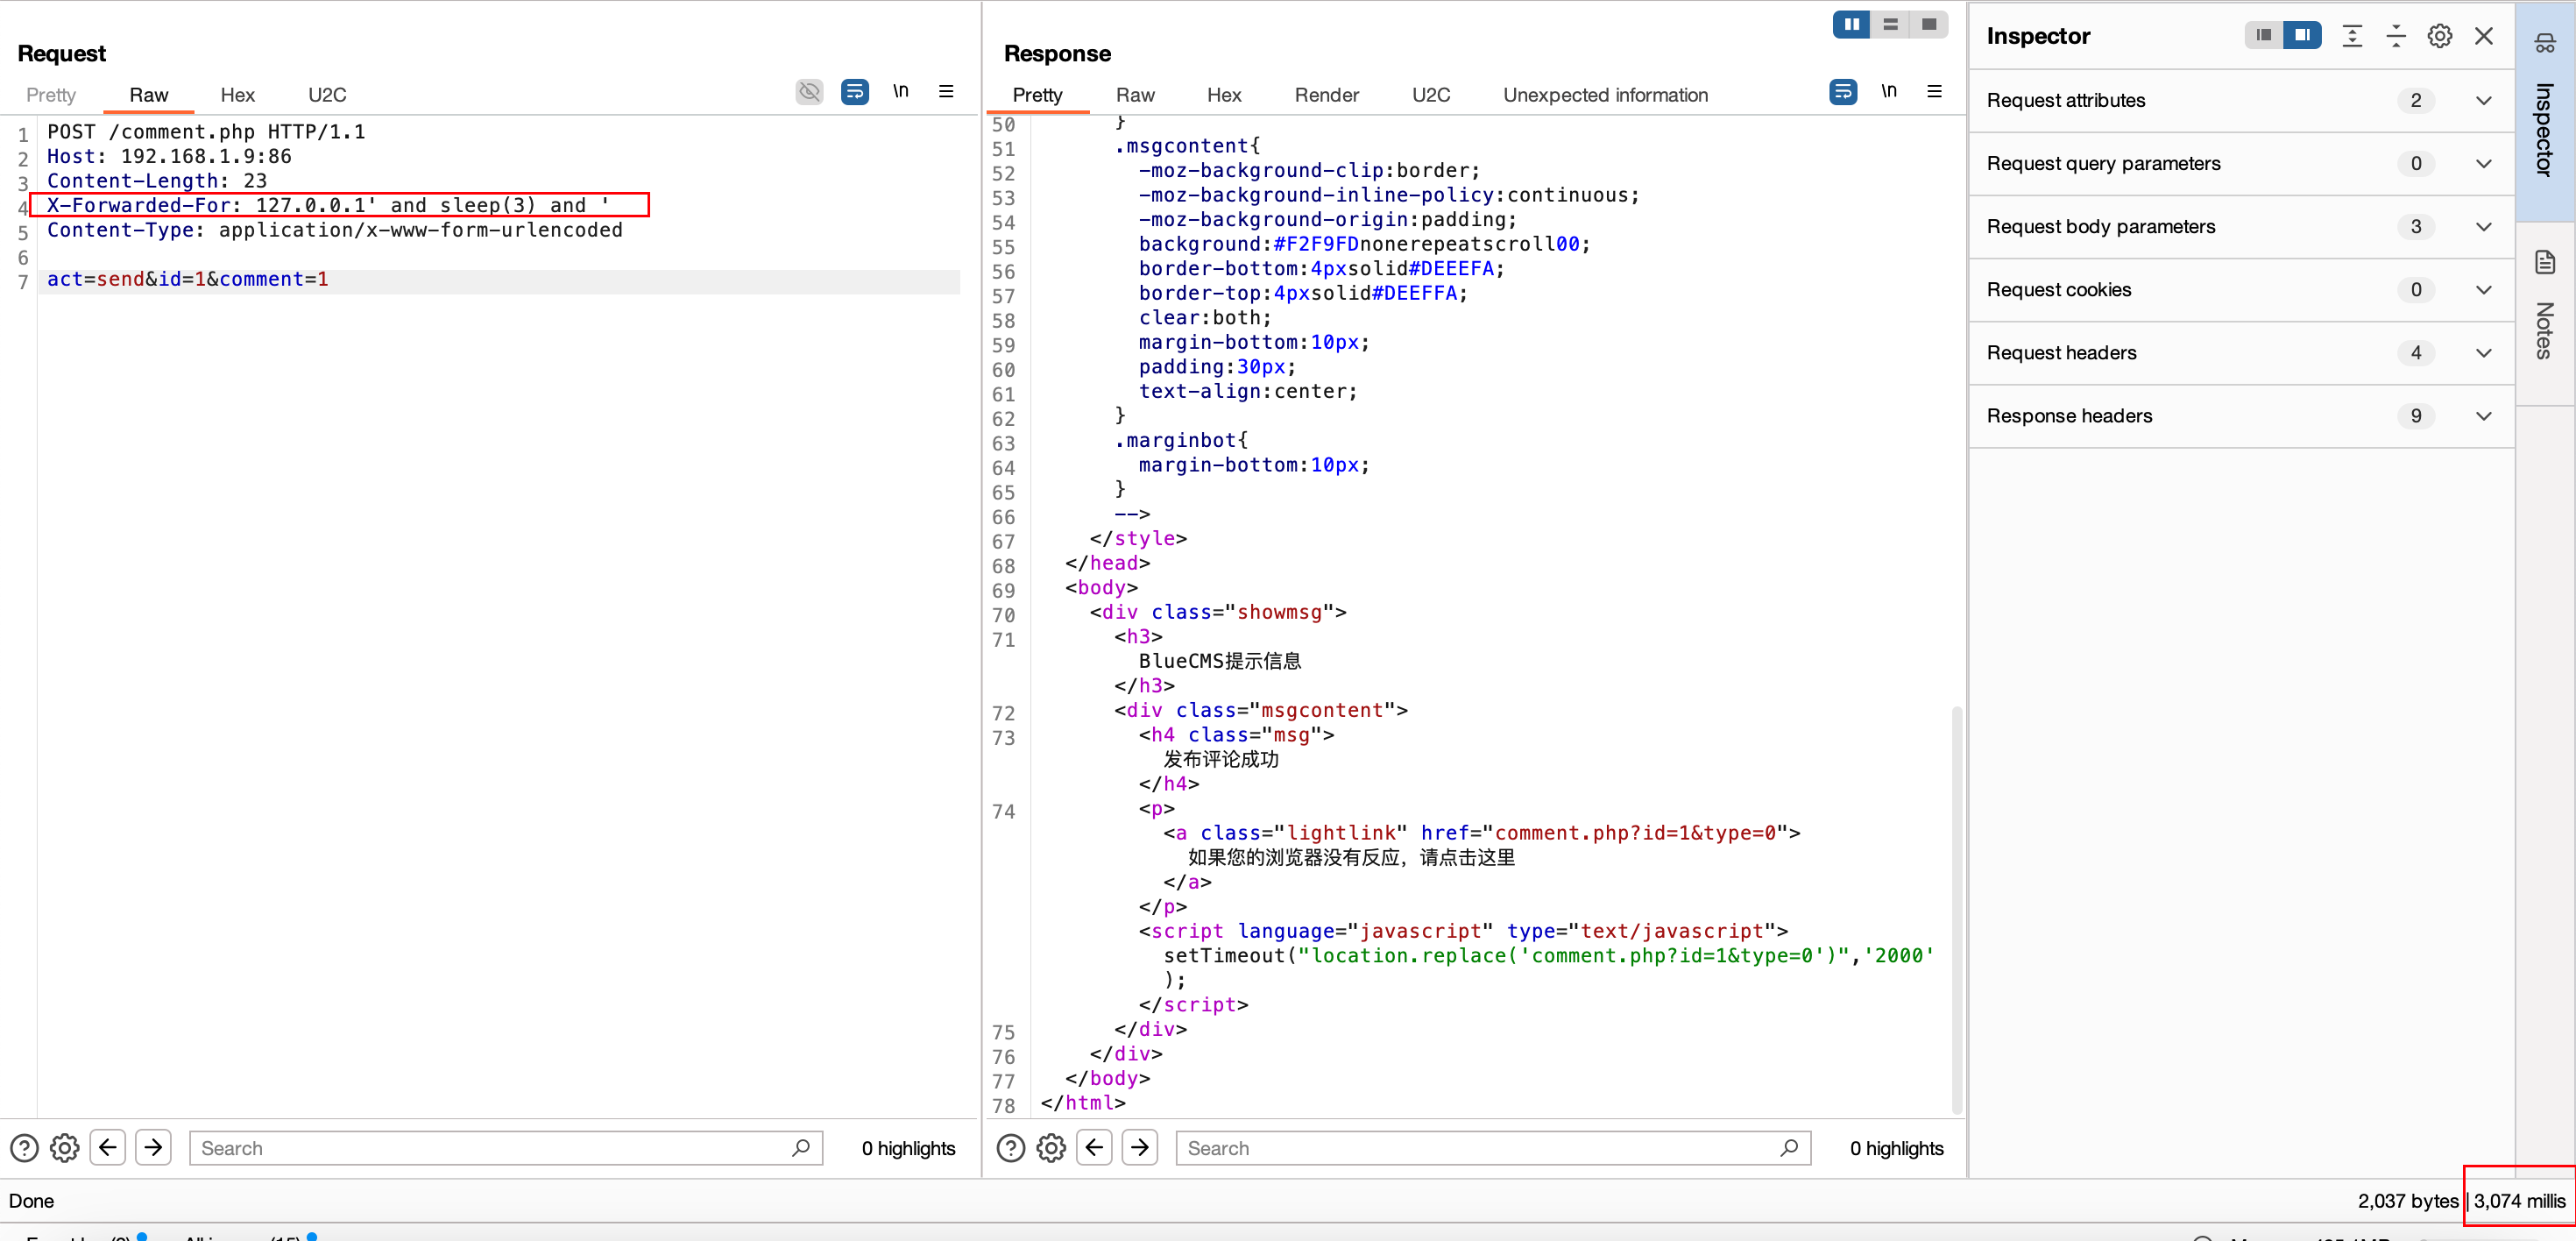Switch Inspector to right-docked layout icon
2576x1241 pixels.
point(2302,35)
